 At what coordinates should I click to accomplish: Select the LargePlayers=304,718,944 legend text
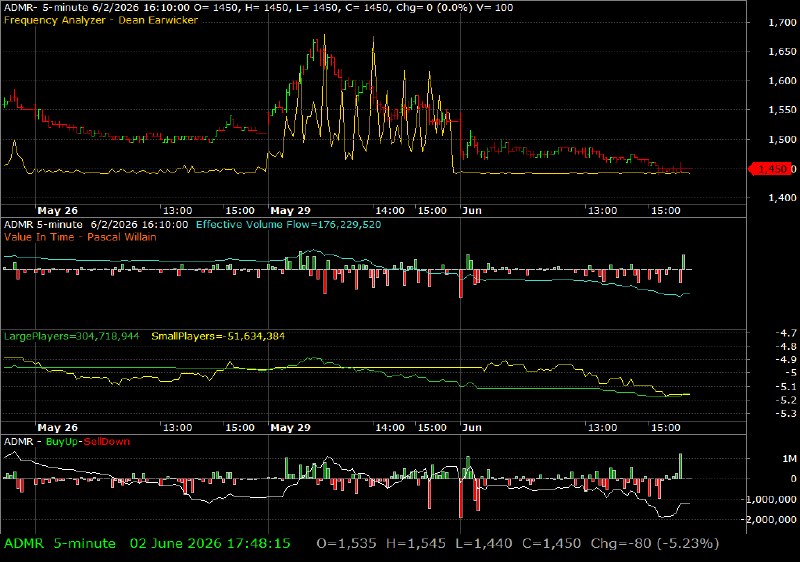pos(71,336)
